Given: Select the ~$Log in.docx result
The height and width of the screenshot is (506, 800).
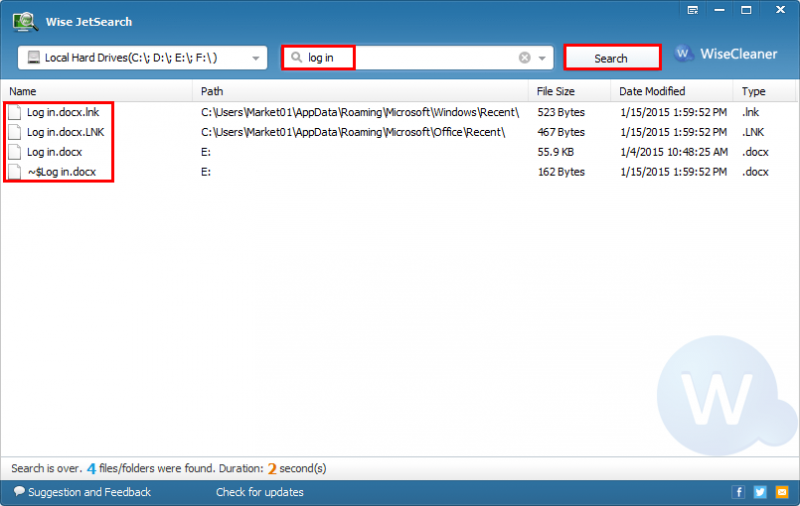Looking at the screenshot, I should click(x=62, y=172).
